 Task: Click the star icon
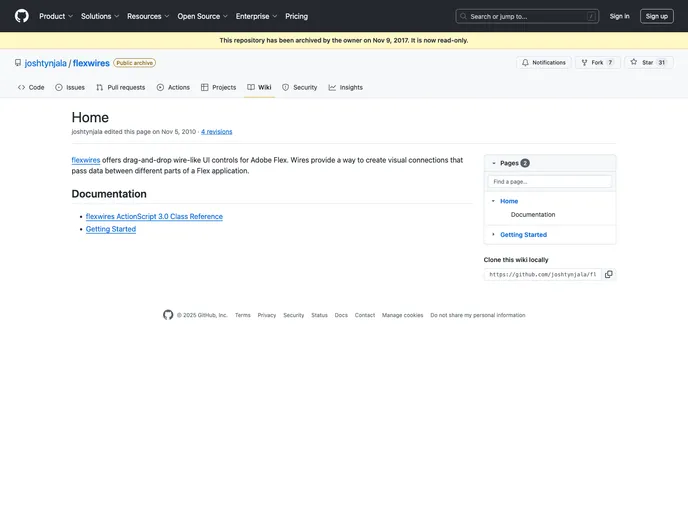point(634,62)
